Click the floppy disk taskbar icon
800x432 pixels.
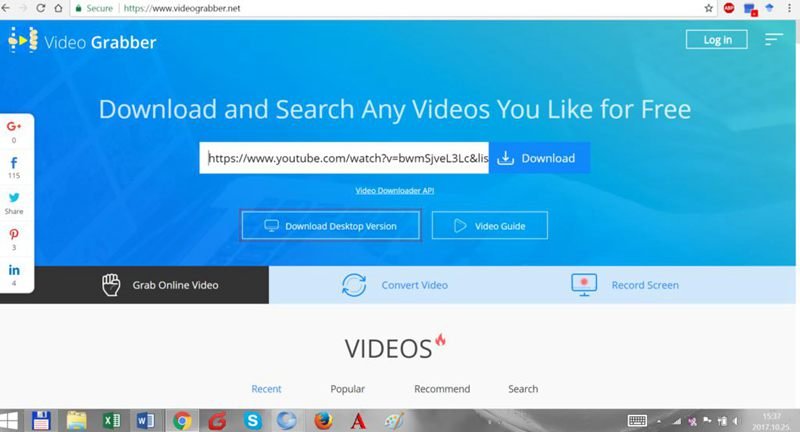(41, 421)
